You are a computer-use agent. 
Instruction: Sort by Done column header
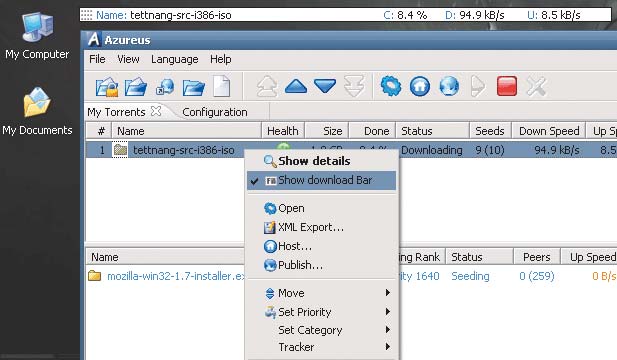click(372, 131)
